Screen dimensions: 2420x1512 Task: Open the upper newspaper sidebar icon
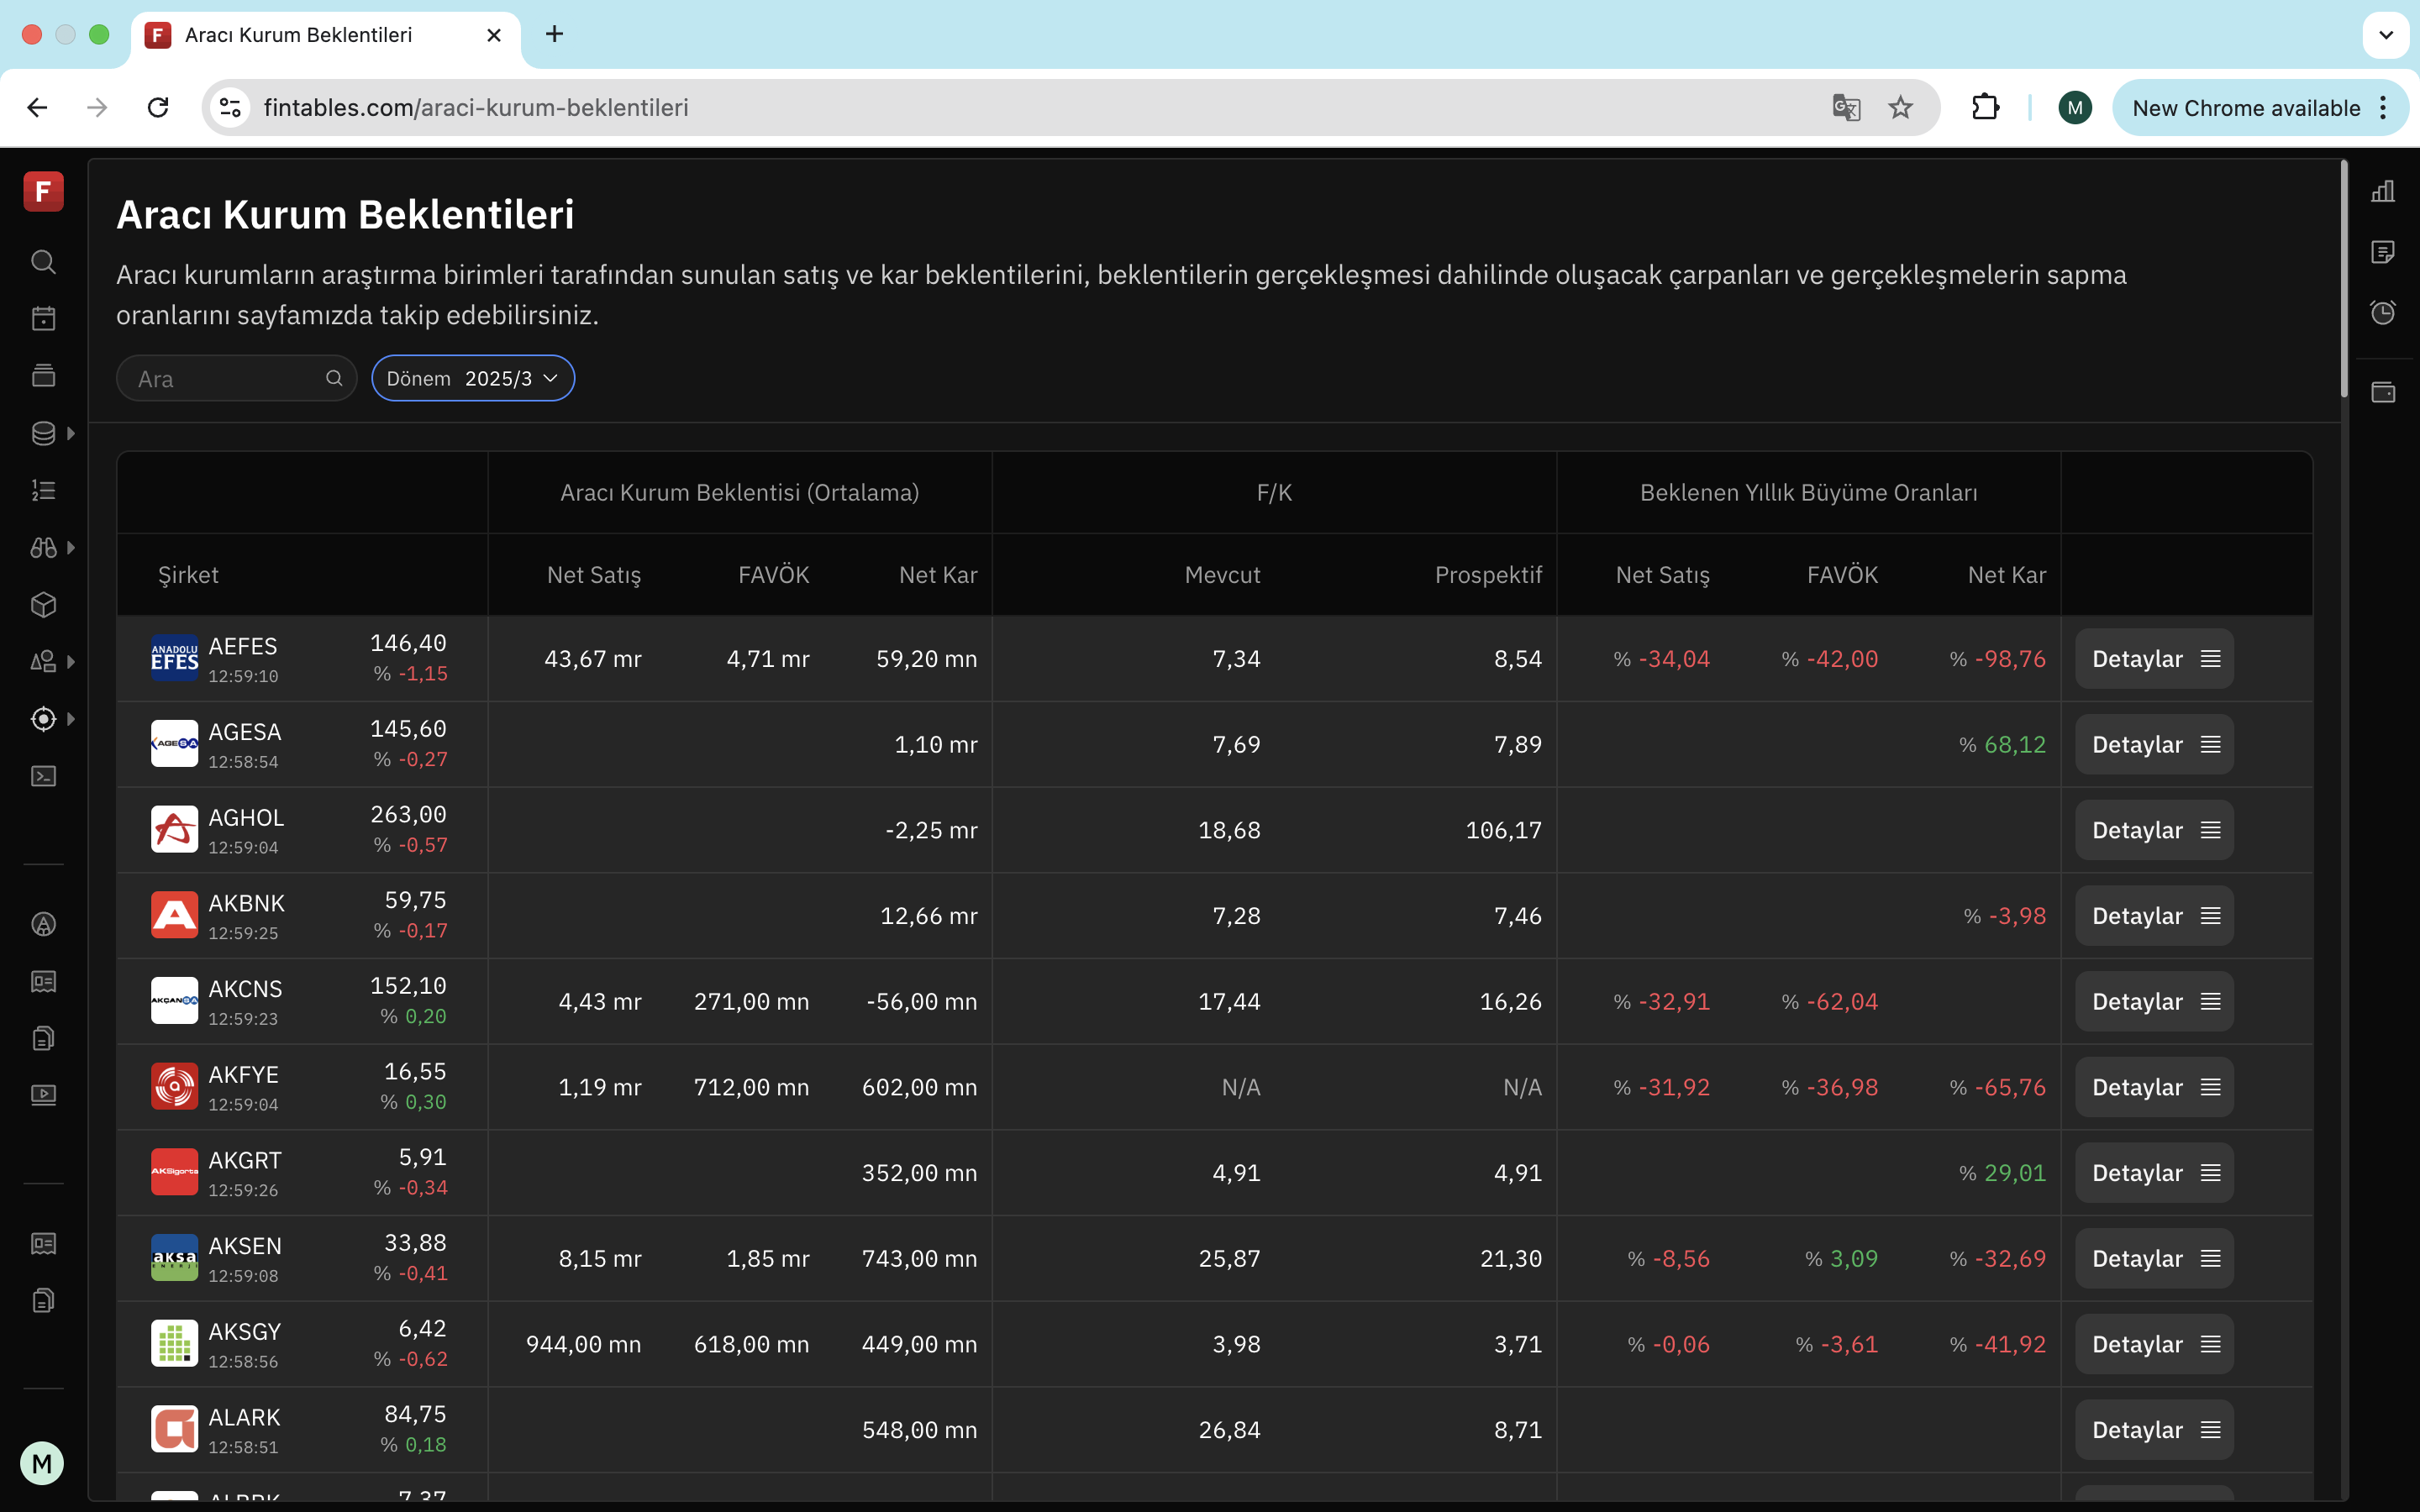(43, 981)
